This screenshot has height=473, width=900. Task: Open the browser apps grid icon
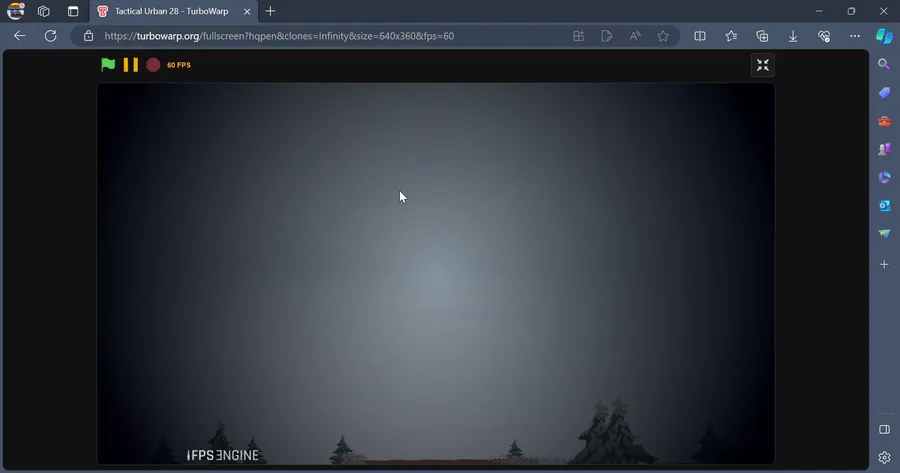[x=579, y=36]
